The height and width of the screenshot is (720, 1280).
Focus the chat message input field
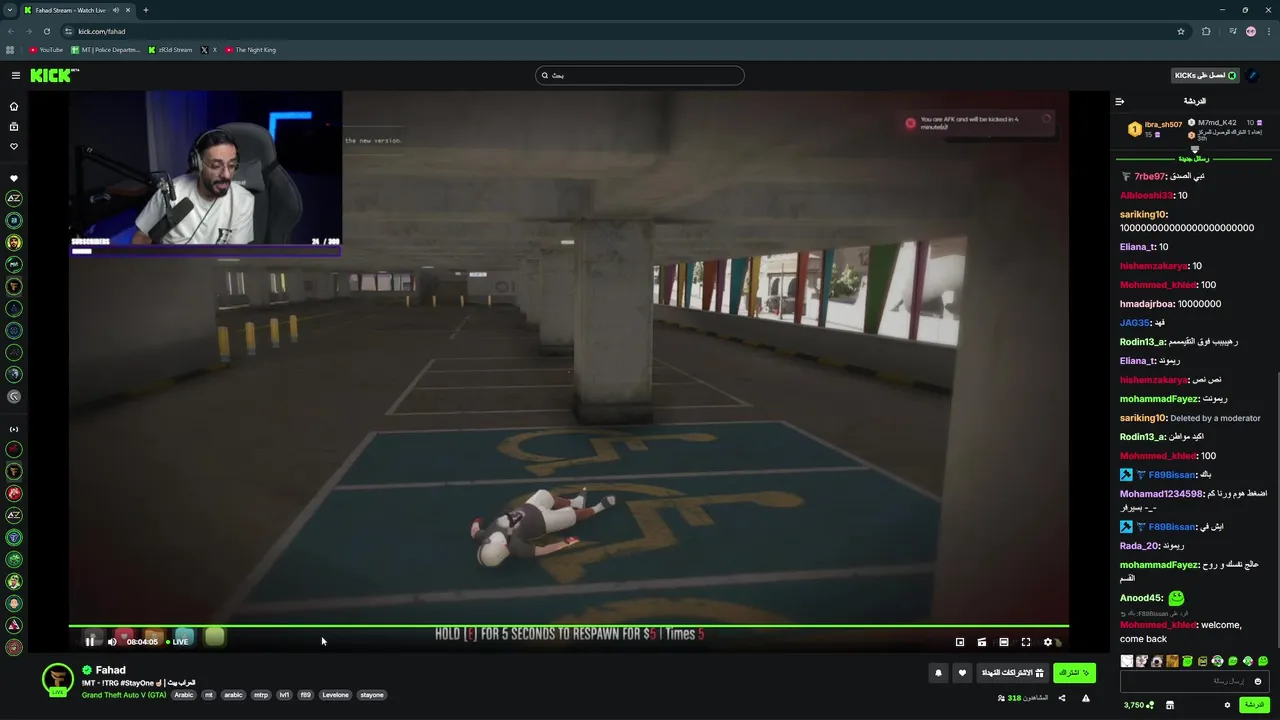[1185, 681]
